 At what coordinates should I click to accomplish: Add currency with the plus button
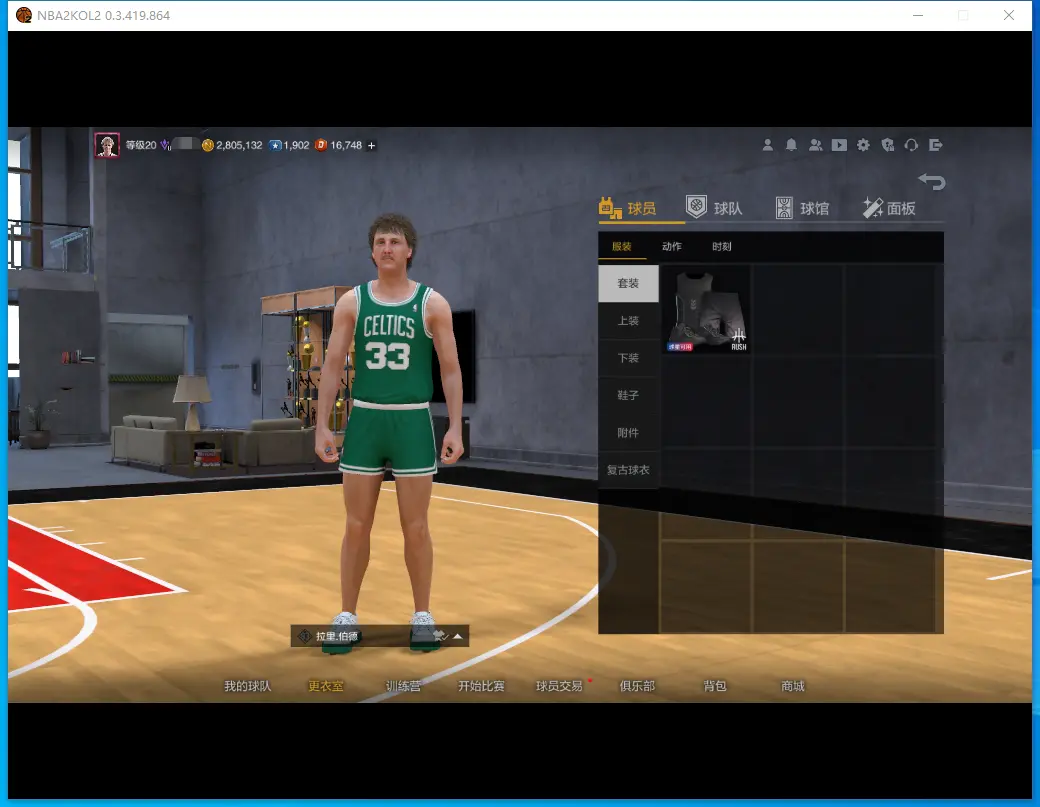click(x=371, y=145)
